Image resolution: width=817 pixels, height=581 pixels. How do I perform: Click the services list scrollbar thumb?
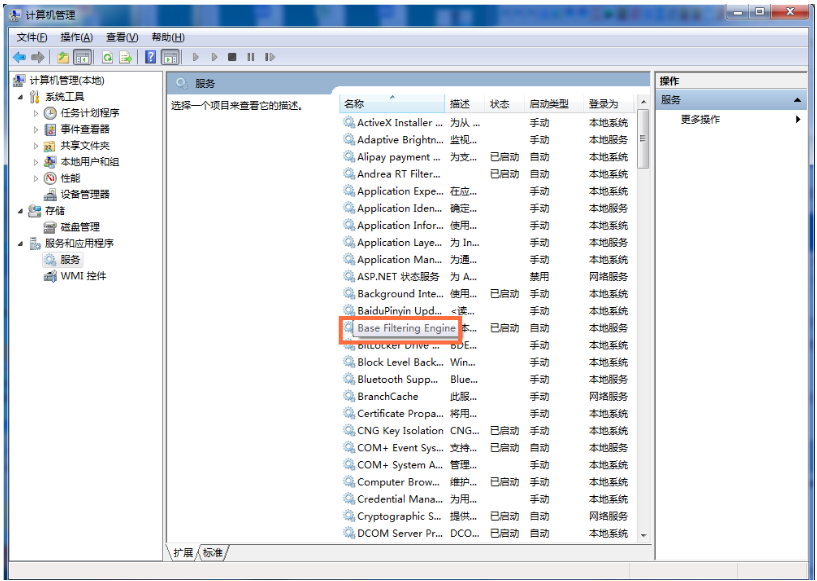pos(643,139)
